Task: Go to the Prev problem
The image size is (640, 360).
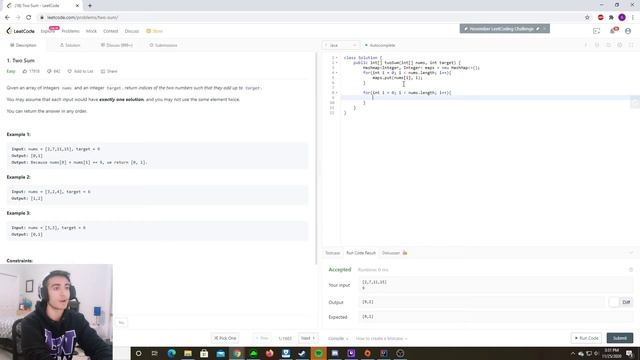Action: [x=262, y=338]
